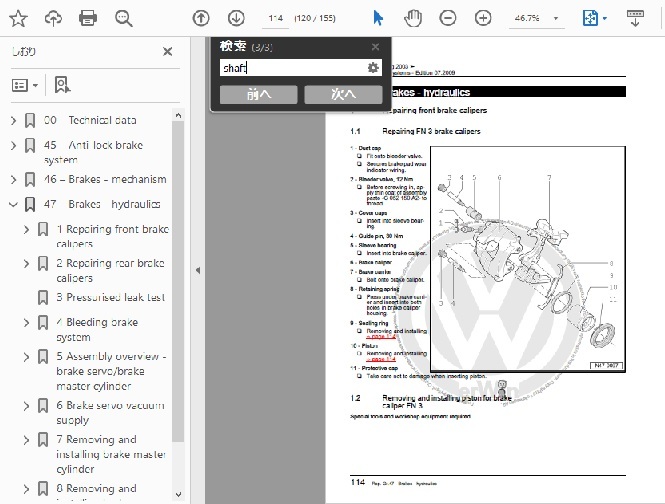
Task: Click the 前へ previous result button
Action: [x=259, y=95]
